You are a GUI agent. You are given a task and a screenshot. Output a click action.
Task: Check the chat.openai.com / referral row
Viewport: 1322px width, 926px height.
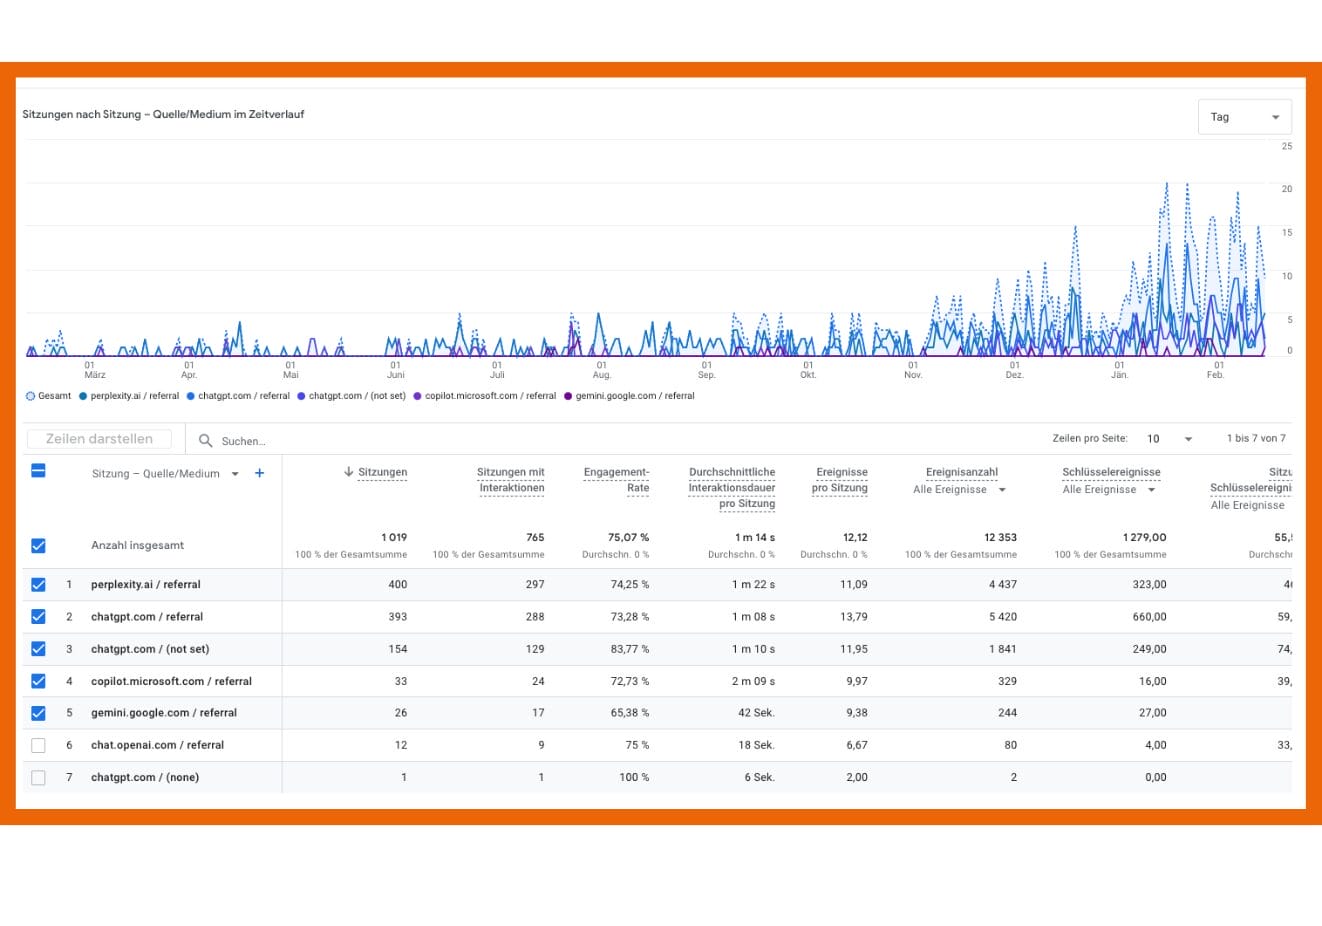[x=38, y=745]
